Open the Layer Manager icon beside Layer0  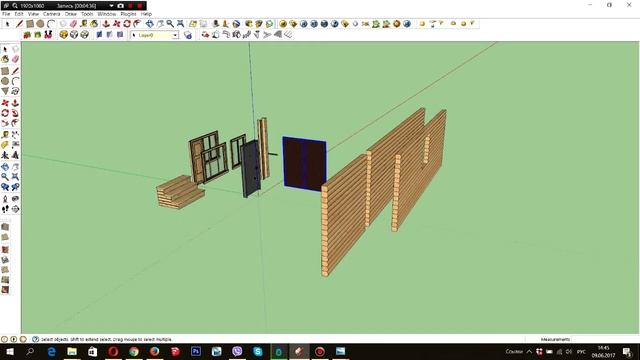[x=188, y=35]
